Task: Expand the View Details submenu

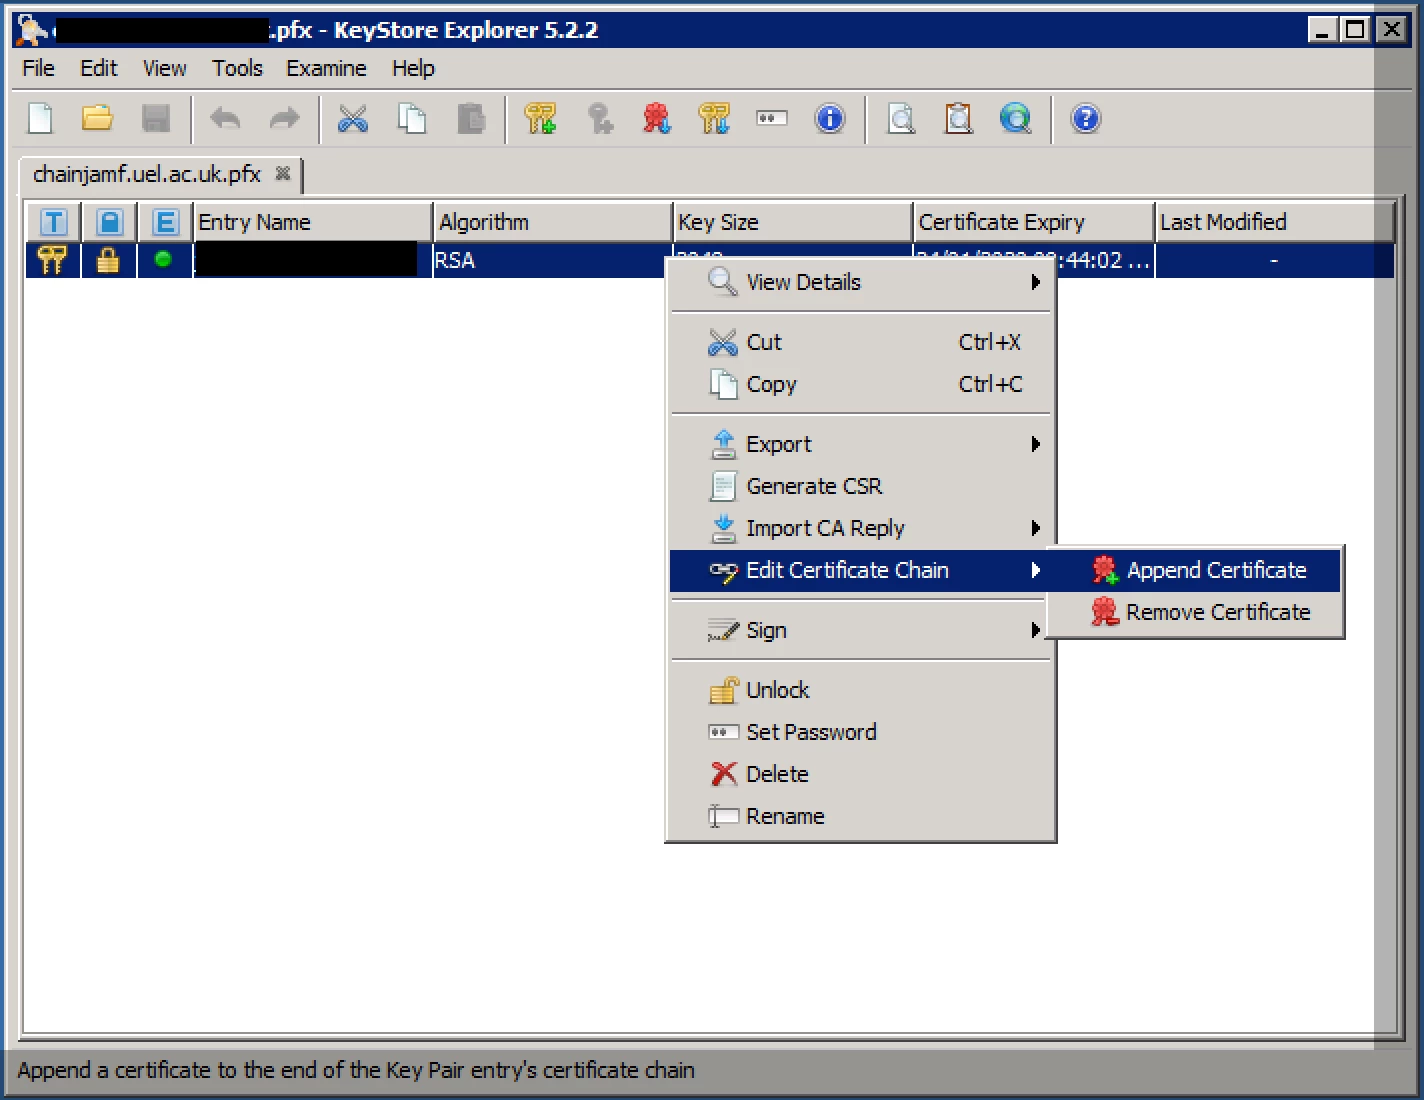Action: click(x=861, y=282)
